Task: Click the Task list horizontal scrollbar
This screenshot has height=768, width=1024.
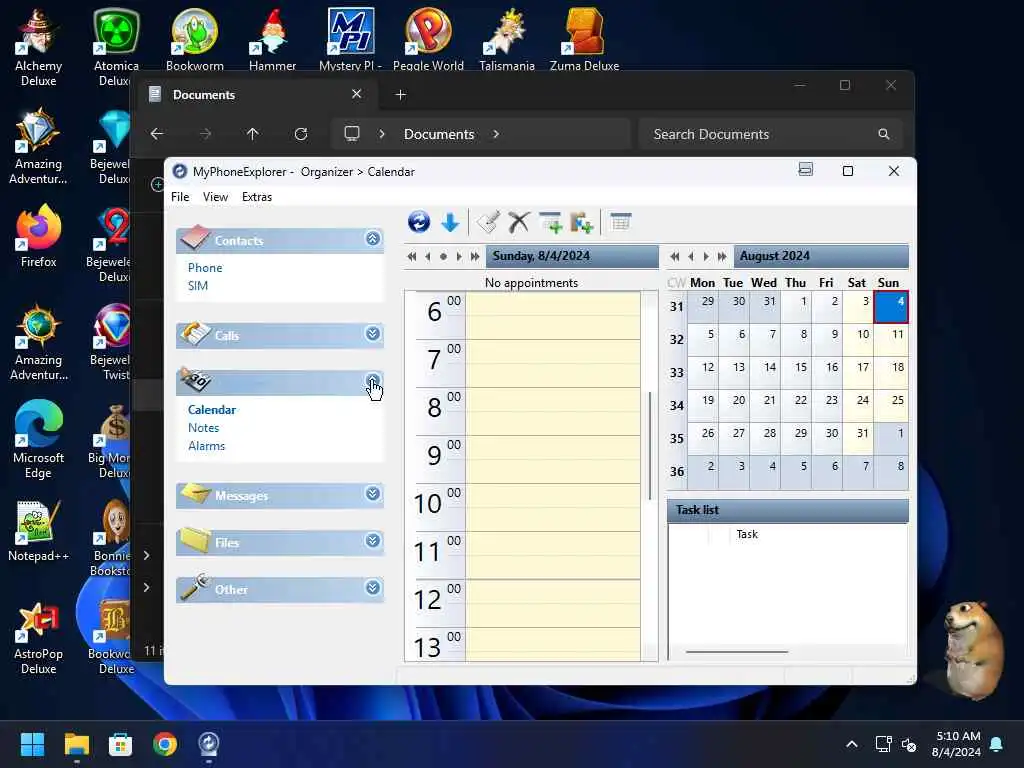Action: tap(737, 651)
